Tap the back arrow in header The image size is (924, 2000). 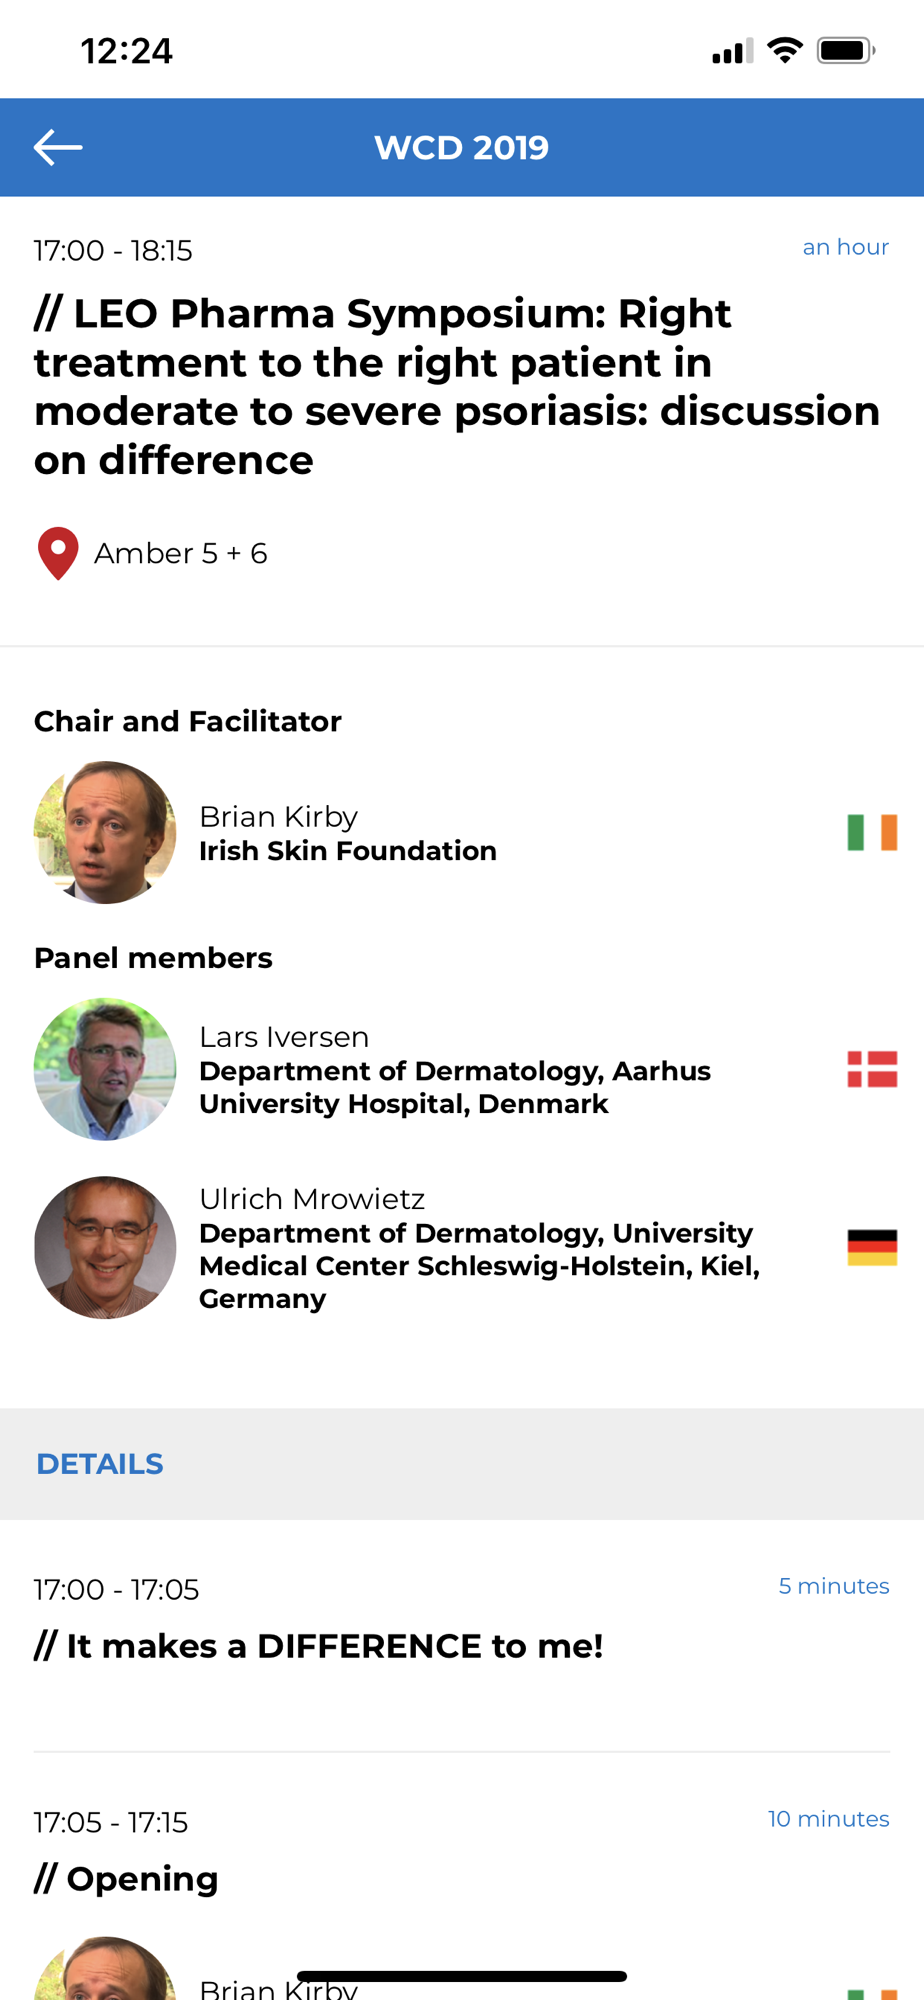[58, 147]
